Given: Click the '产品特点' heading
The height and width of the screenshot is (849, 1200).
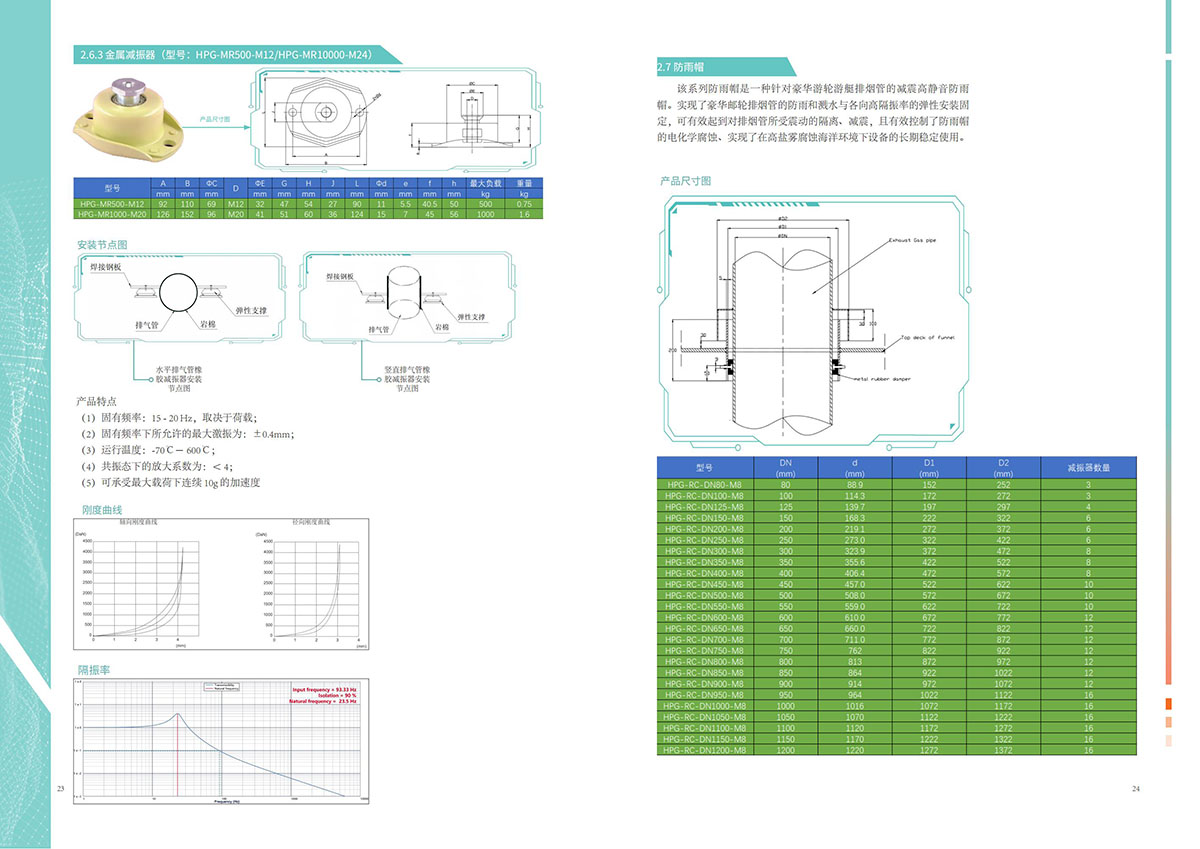Looking at the screenshot, I should [x=98, y=400].
